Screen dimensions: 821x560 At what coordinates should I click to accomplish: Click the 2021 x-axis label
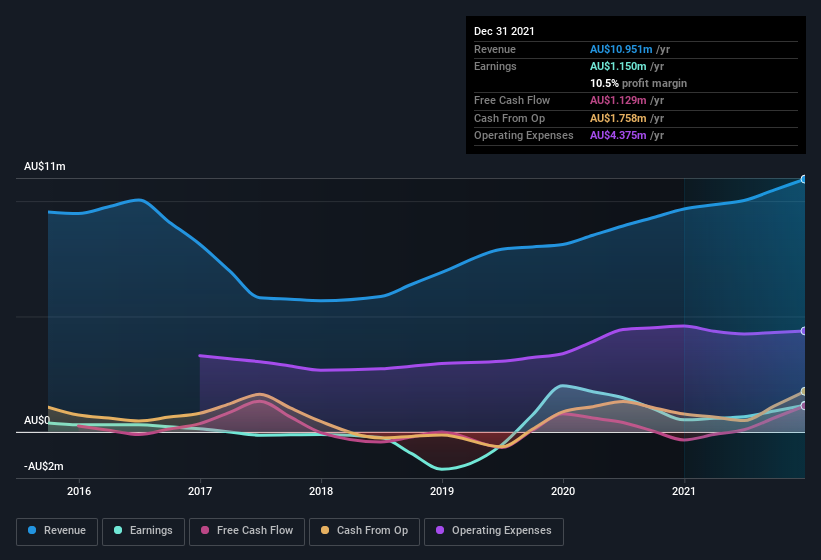pyautogui.click(x=684, y=491)
